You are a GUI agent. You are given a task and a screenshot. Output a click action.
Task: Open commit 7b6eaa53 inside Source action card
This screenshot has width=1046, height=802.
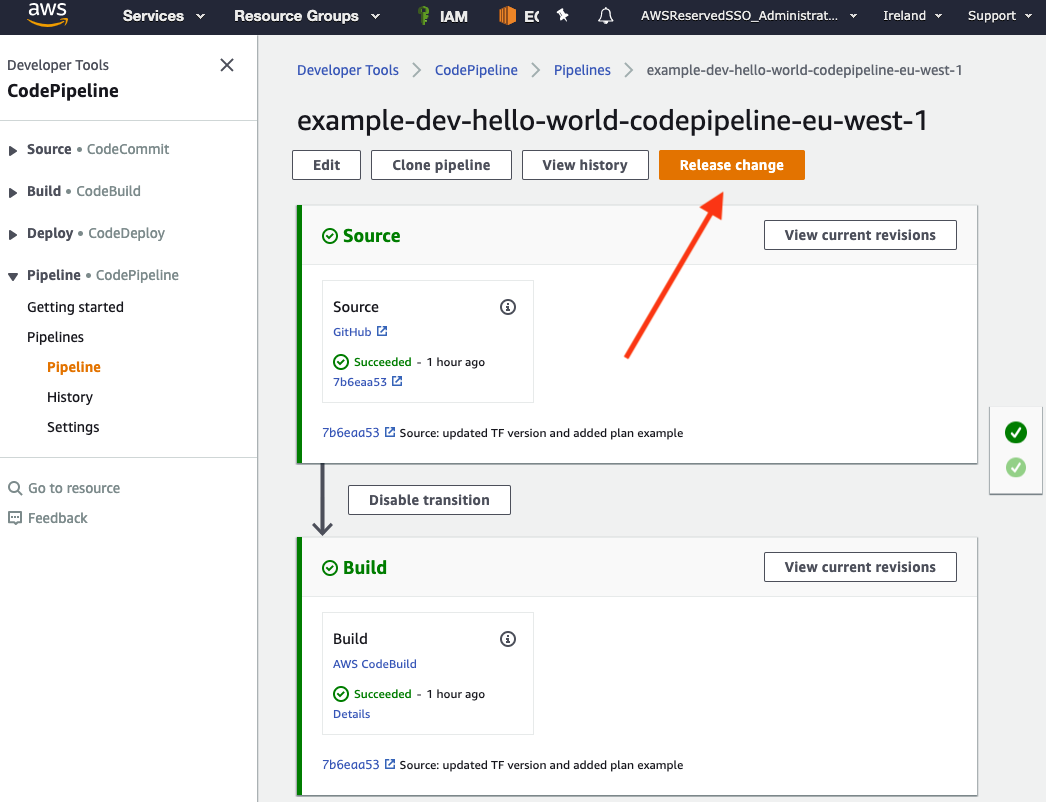coord(360,382)
